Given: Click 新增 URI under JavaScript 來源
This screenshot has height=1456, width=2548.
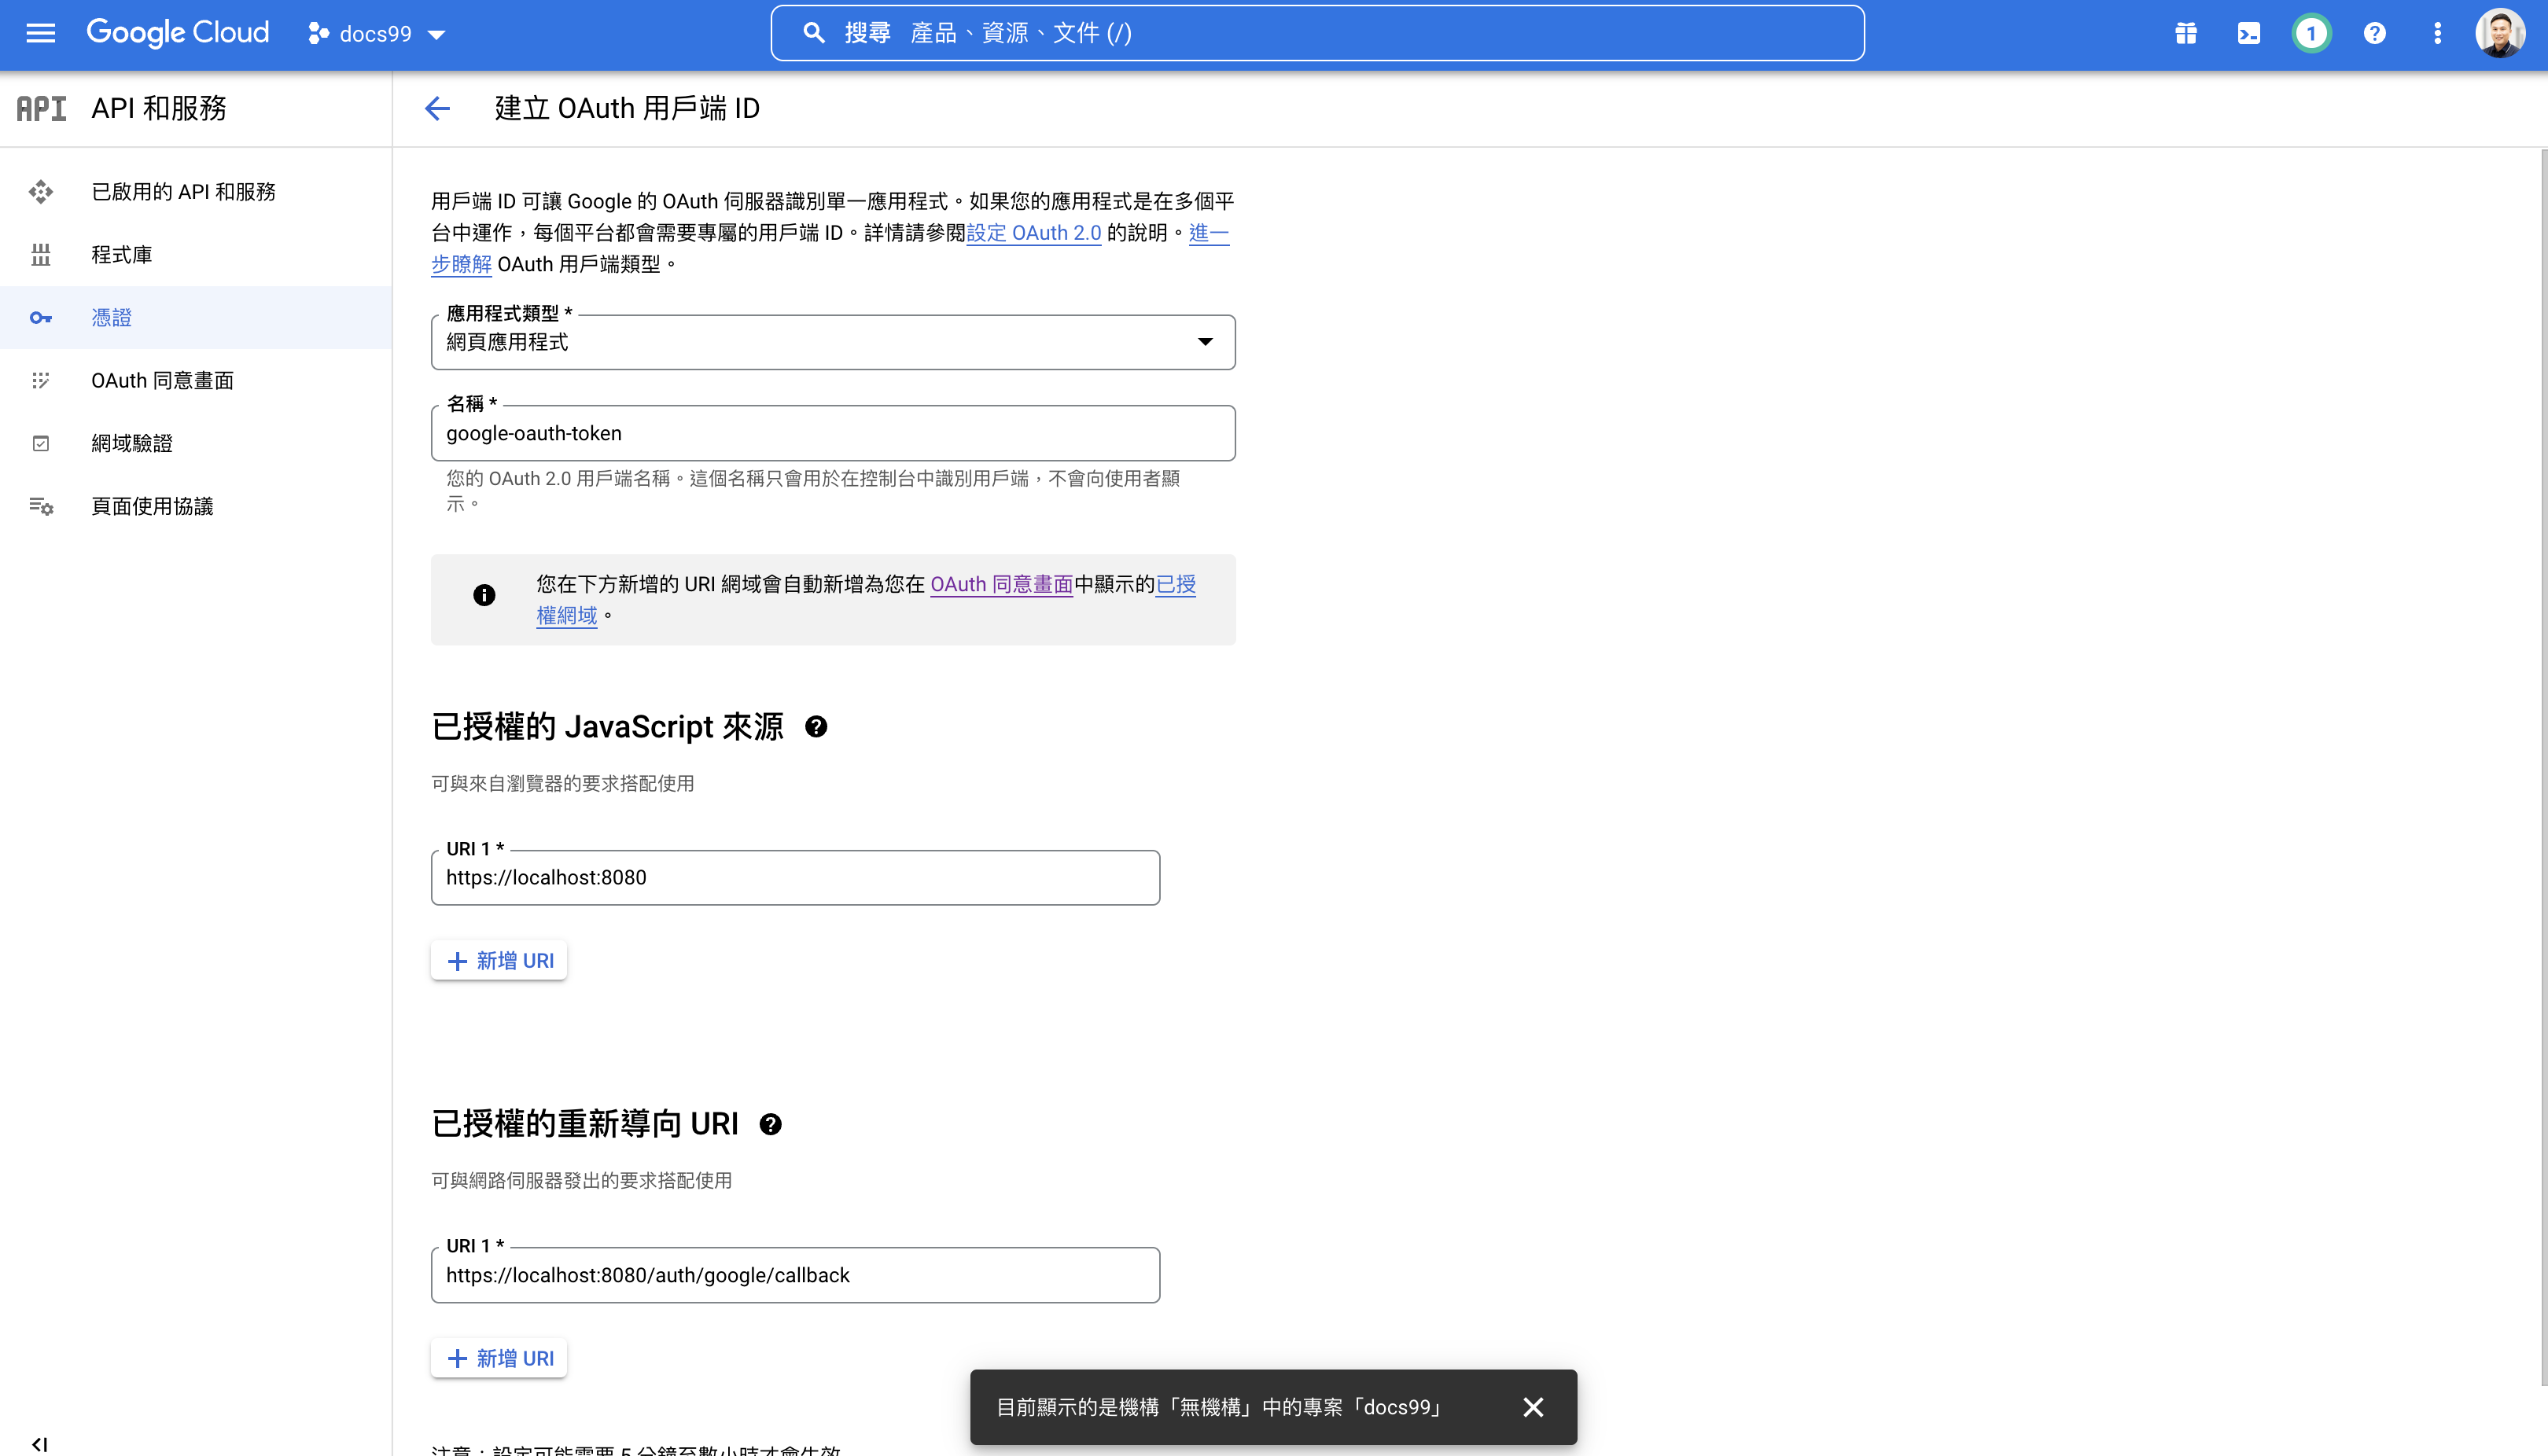Looking at the screenshot, I should coord(499,960).
